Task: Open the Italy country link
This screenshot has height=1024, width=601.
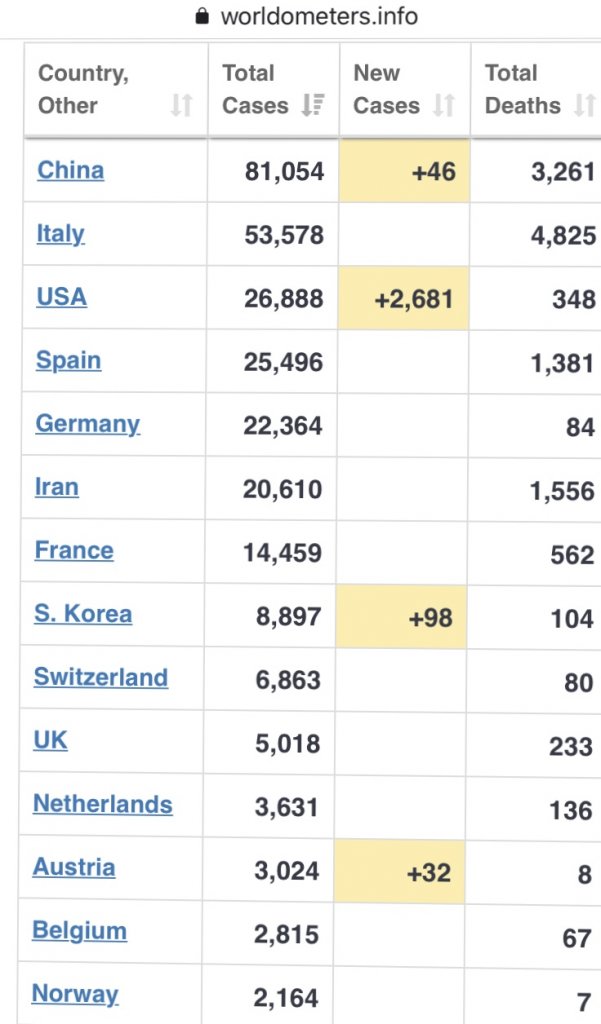Action: [61, 234]
